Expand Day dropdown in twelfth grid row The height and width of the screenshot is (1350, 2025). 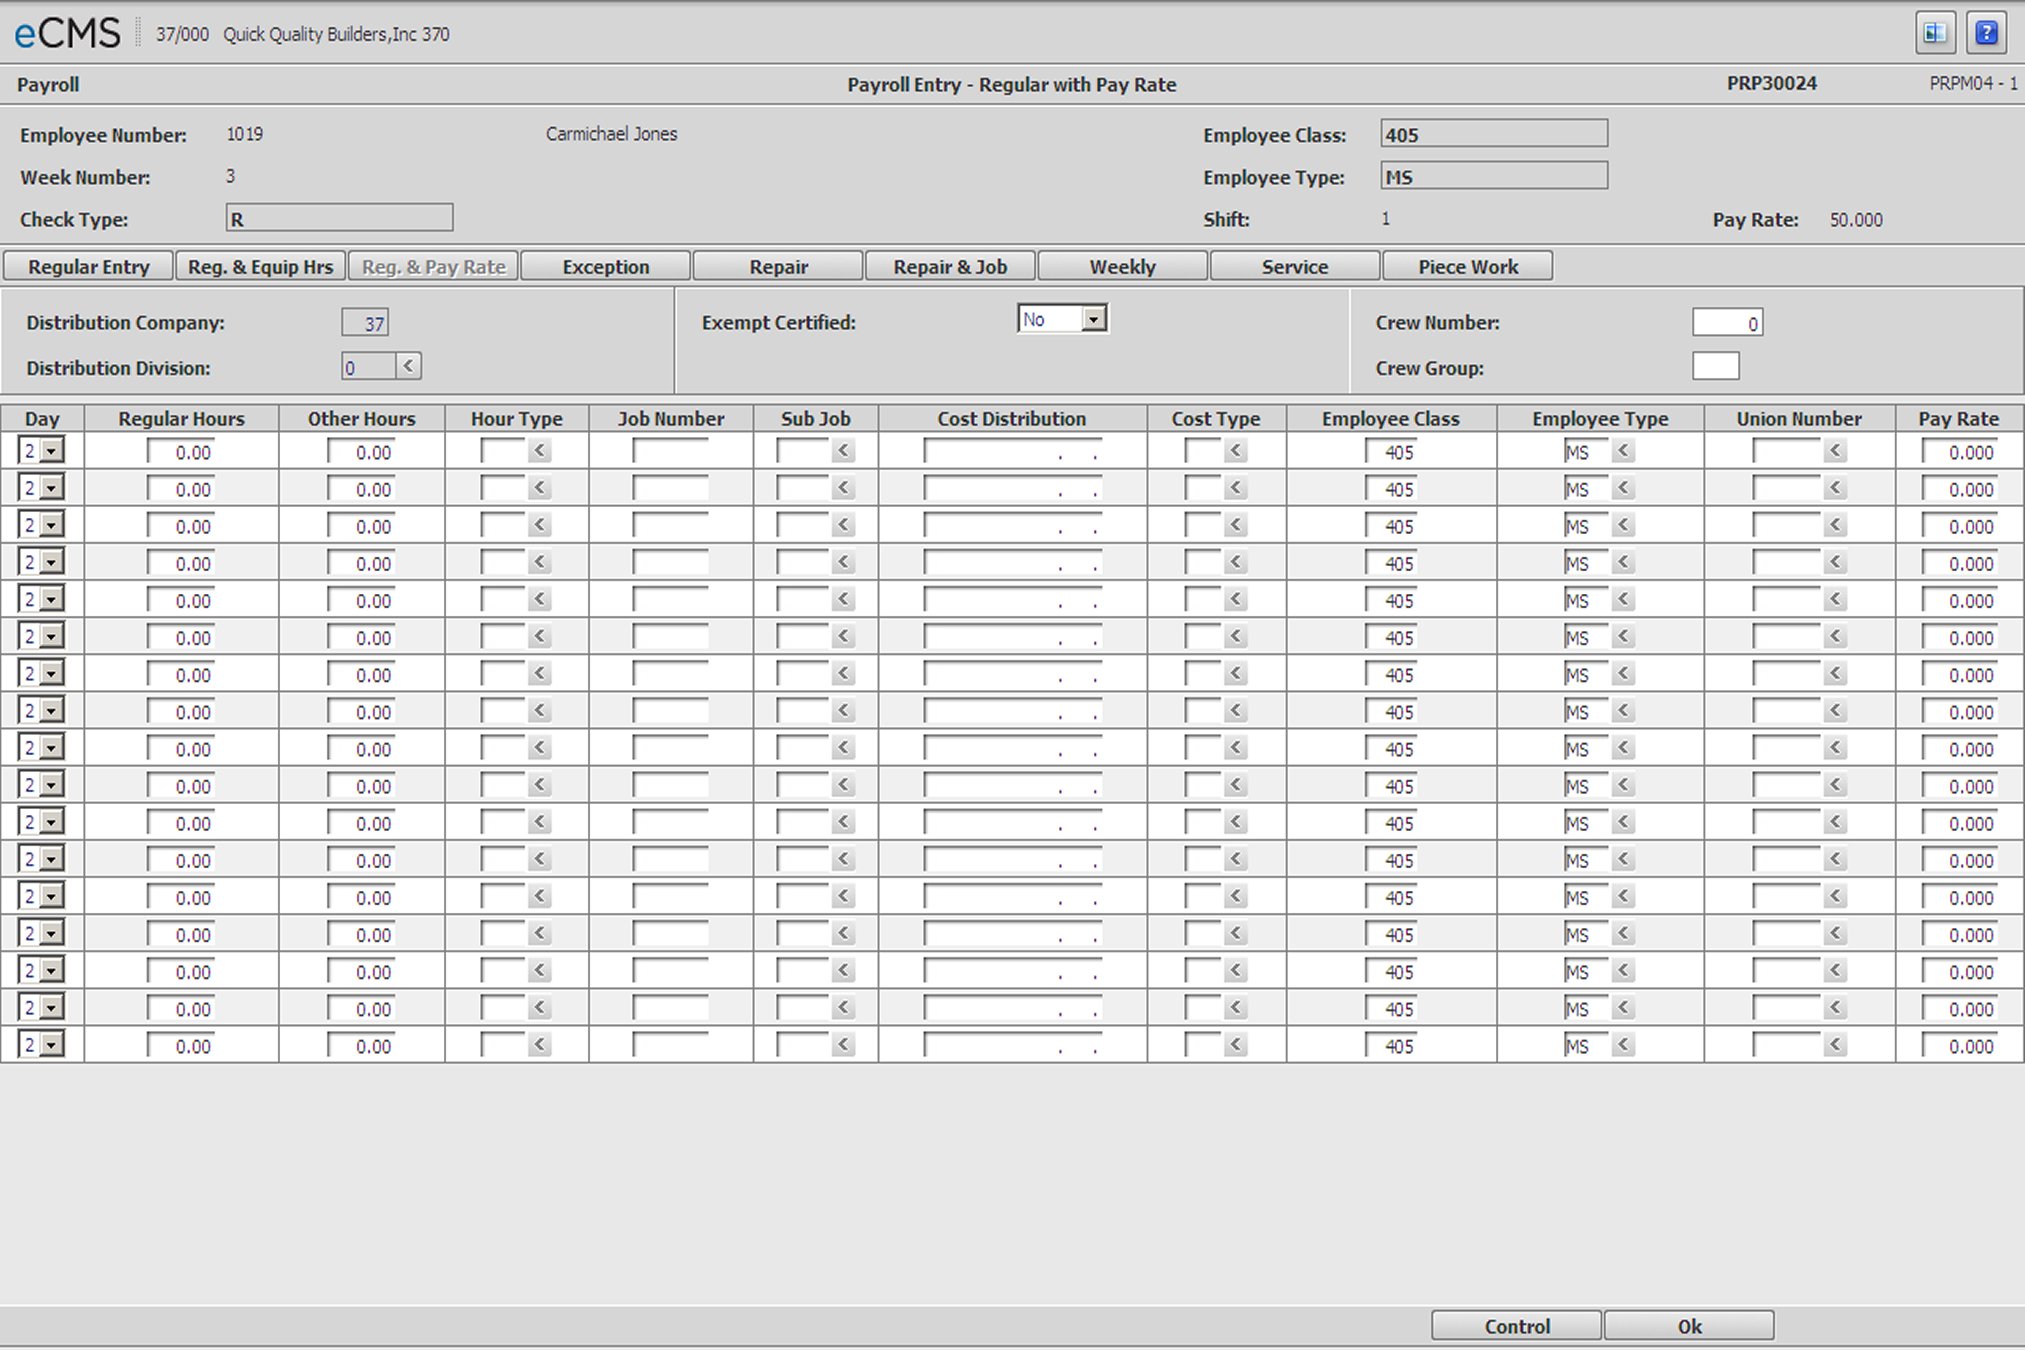51,859
